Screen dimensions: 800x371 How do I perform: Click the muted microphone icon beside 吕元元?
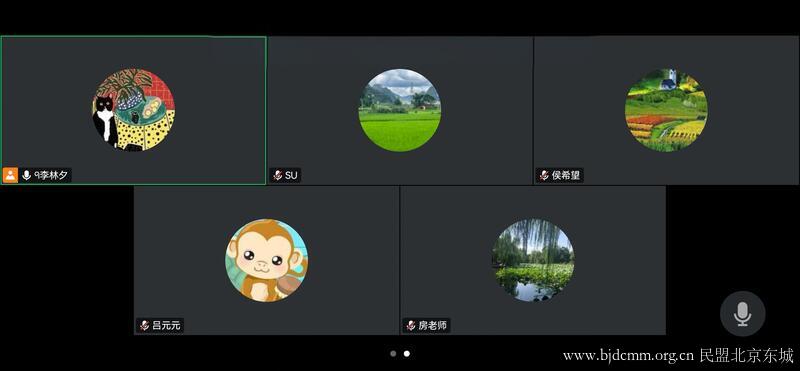coord(145,325)
